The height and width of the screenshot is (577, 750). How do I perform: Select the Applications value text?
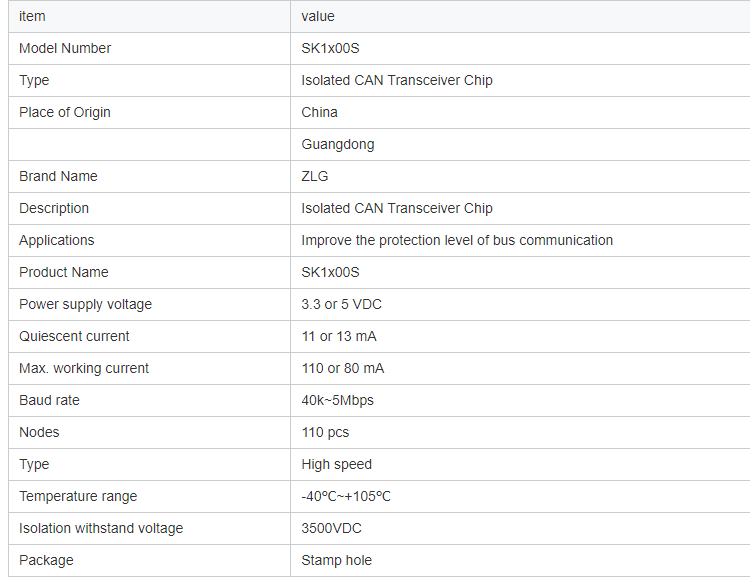click(457, 240)
